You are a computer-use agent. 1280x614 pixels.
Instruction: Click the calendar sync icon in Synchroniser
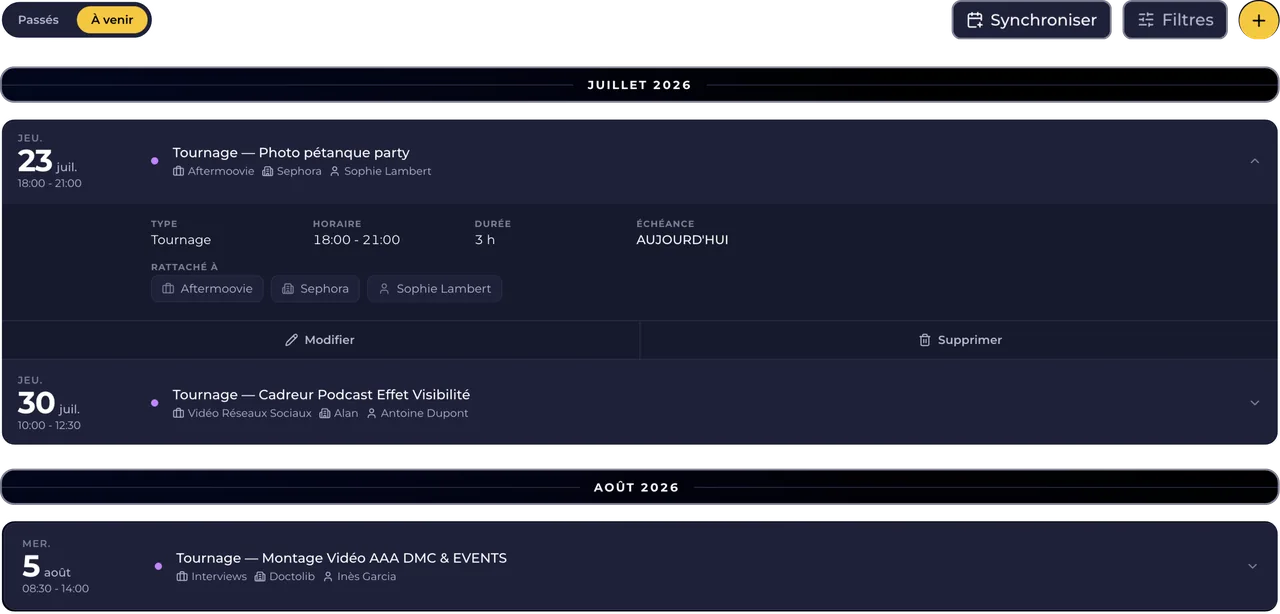974,20
